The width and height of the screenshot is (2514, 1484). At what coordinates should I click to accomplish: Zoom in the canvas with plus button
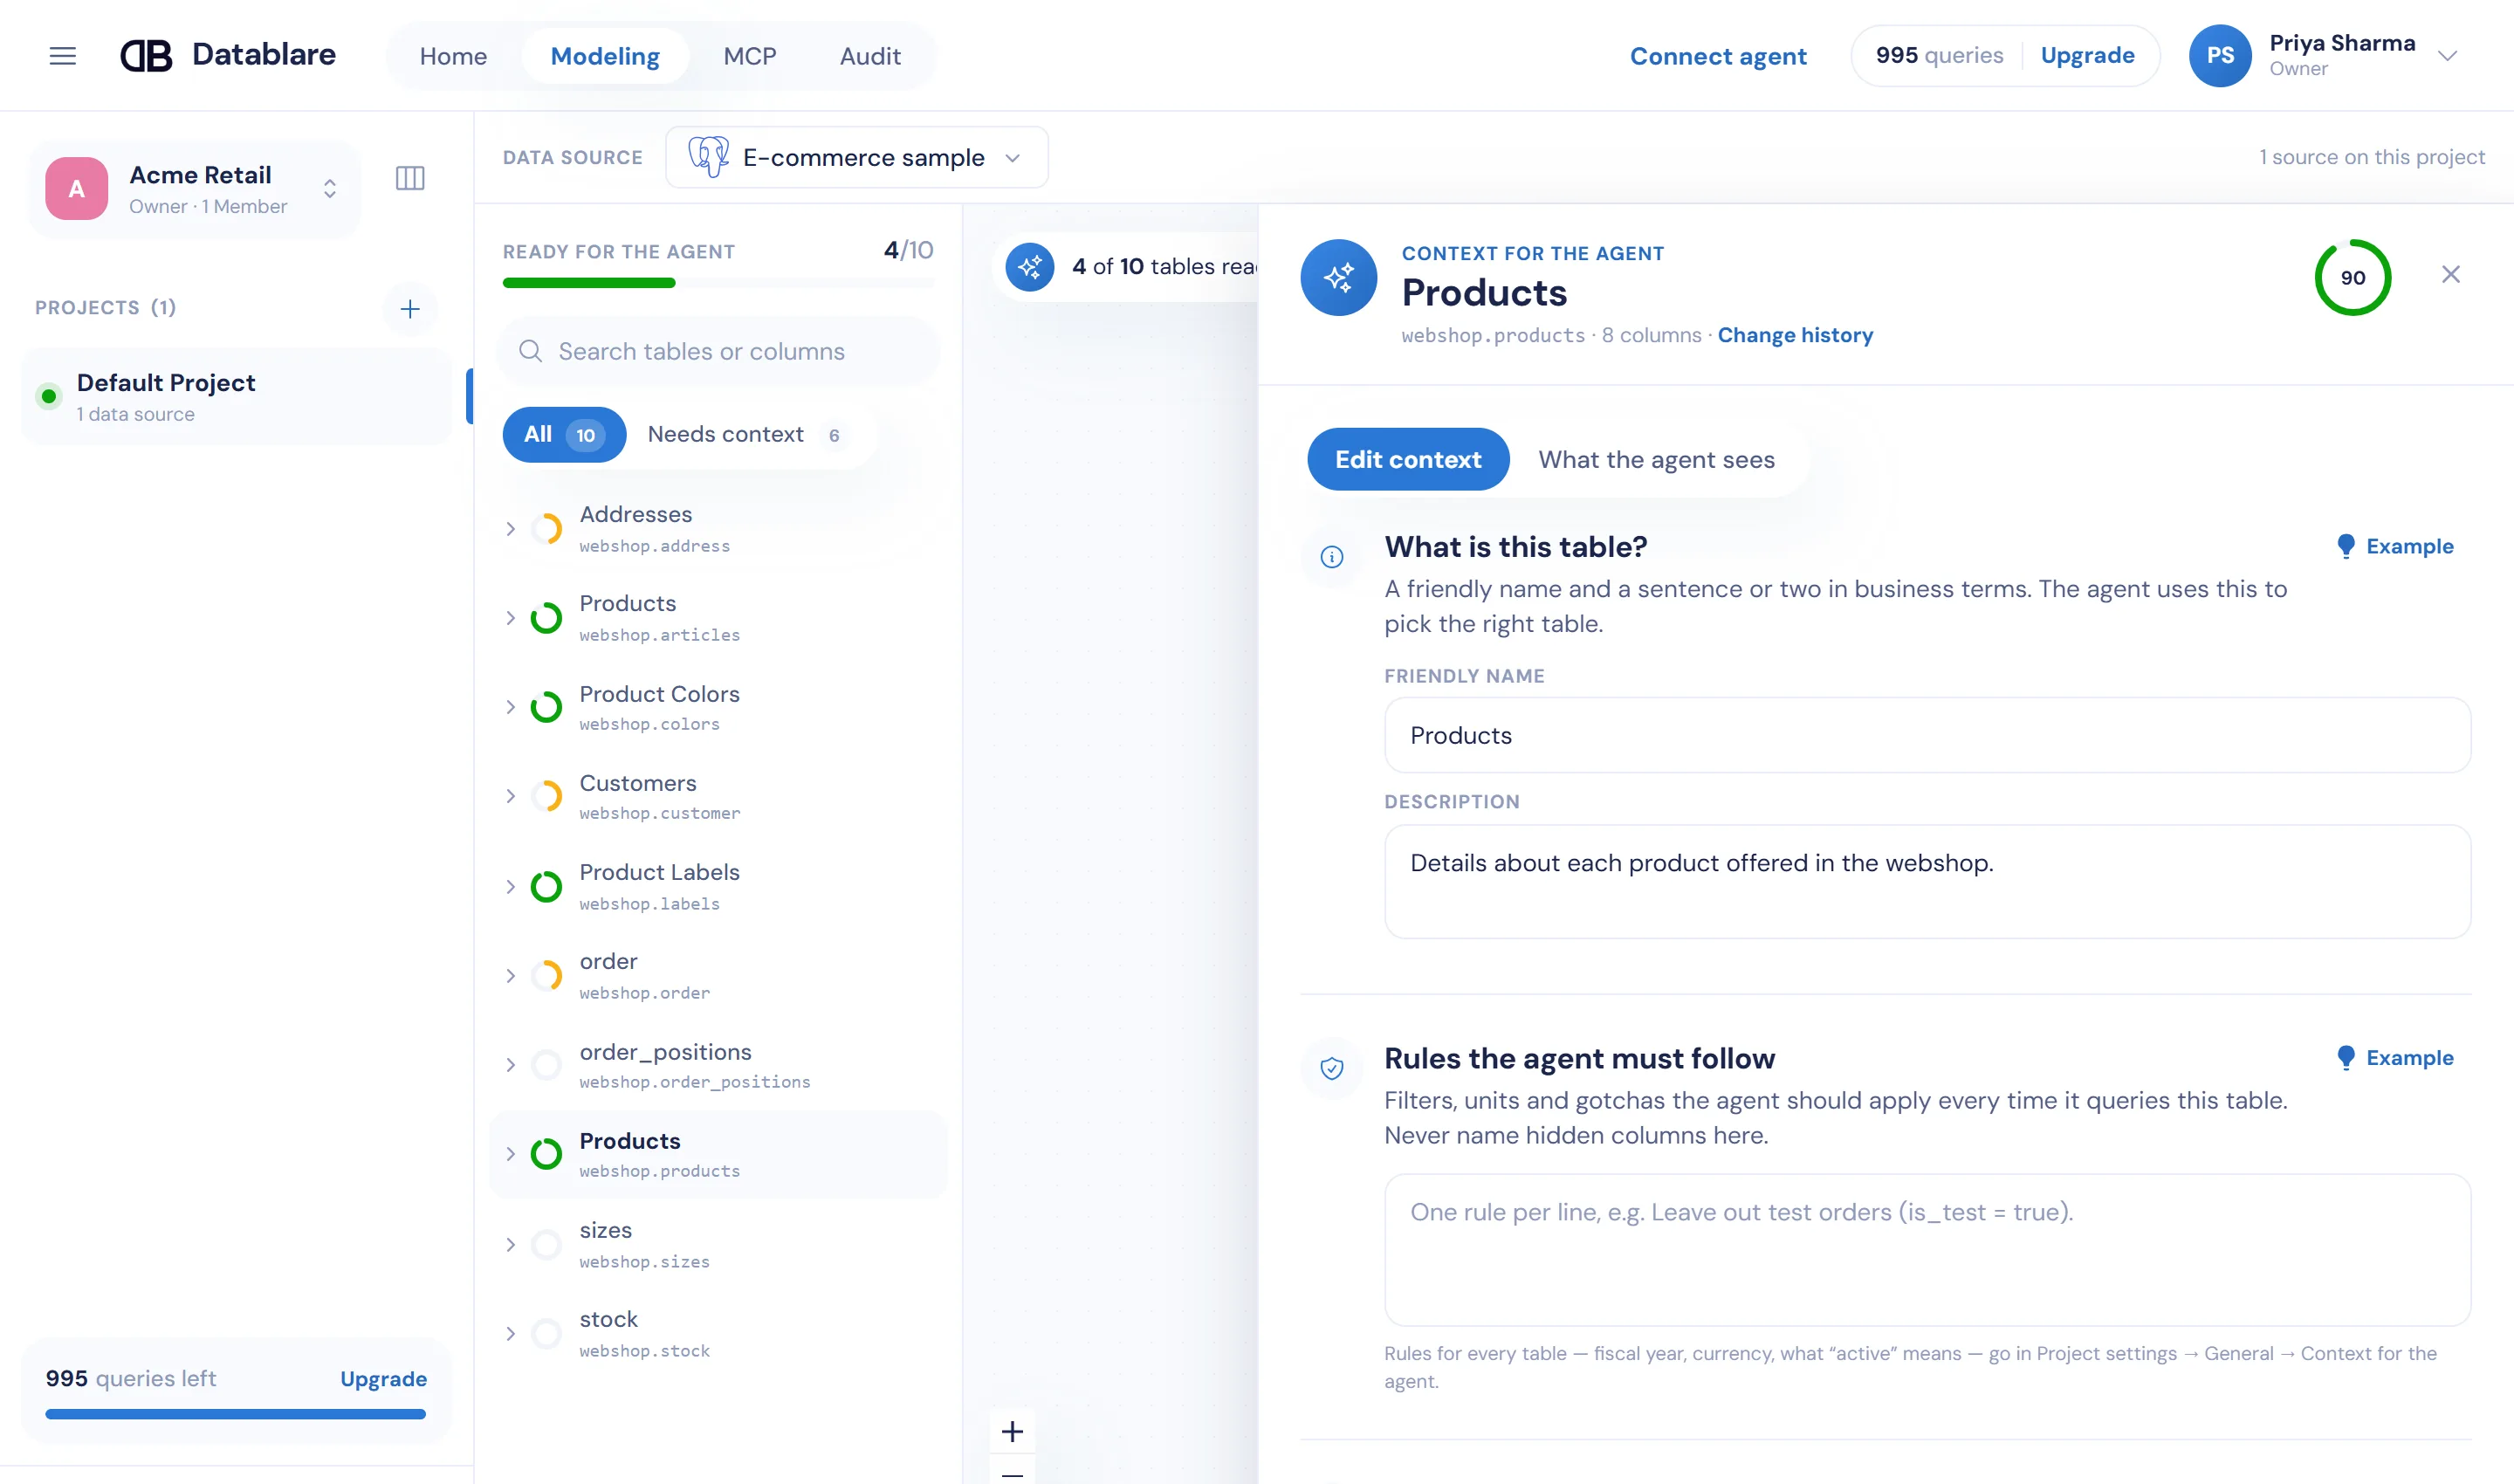point(1012,1431)
